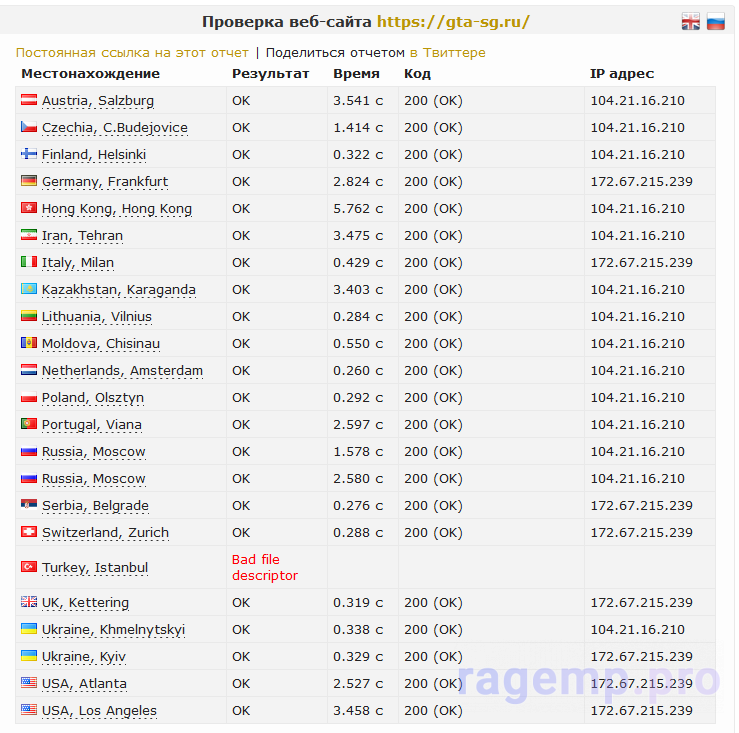Click the "Местонахождение" column header
Viewport: 739px width, 733px height.
(x=90, y=74)
